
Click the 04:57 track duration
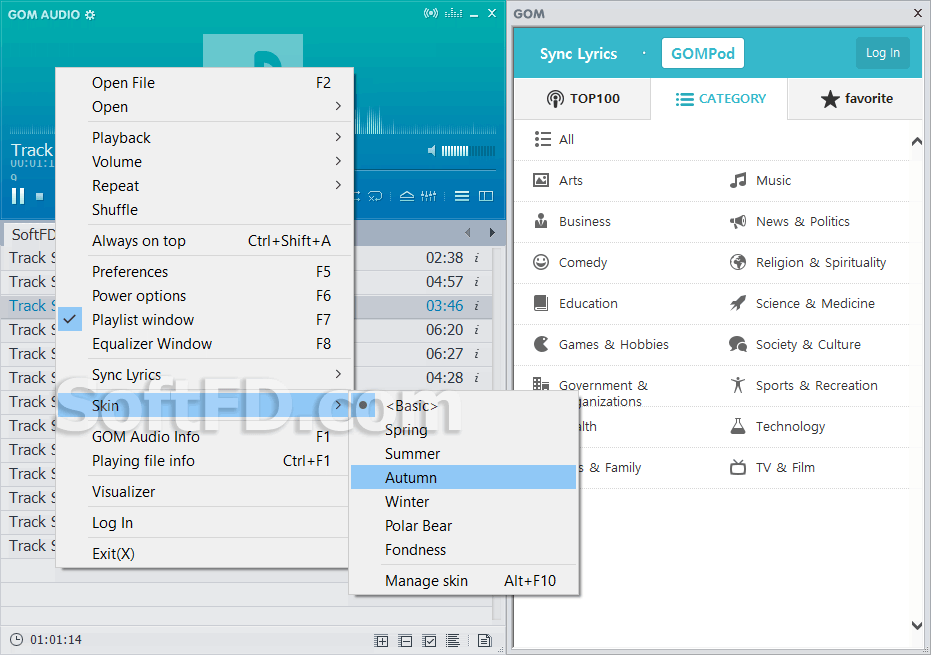[444, 282]
